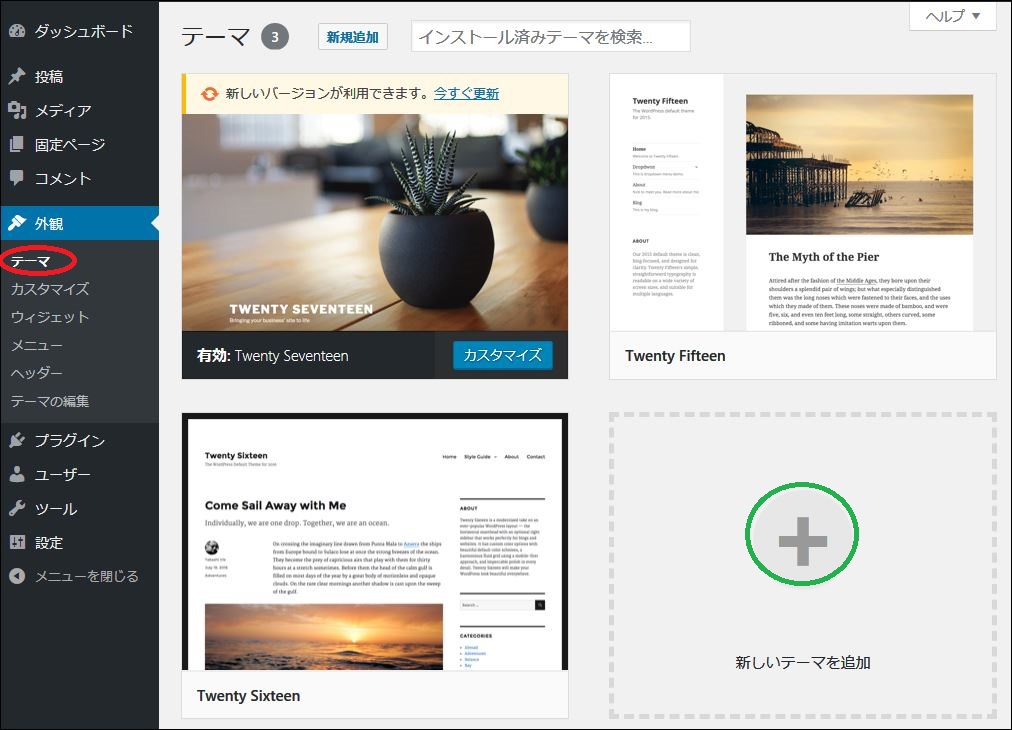This screenshot has height=730, width=1012.
Task: Click the 今すぐ更新 link
Action: click(466, 94)
